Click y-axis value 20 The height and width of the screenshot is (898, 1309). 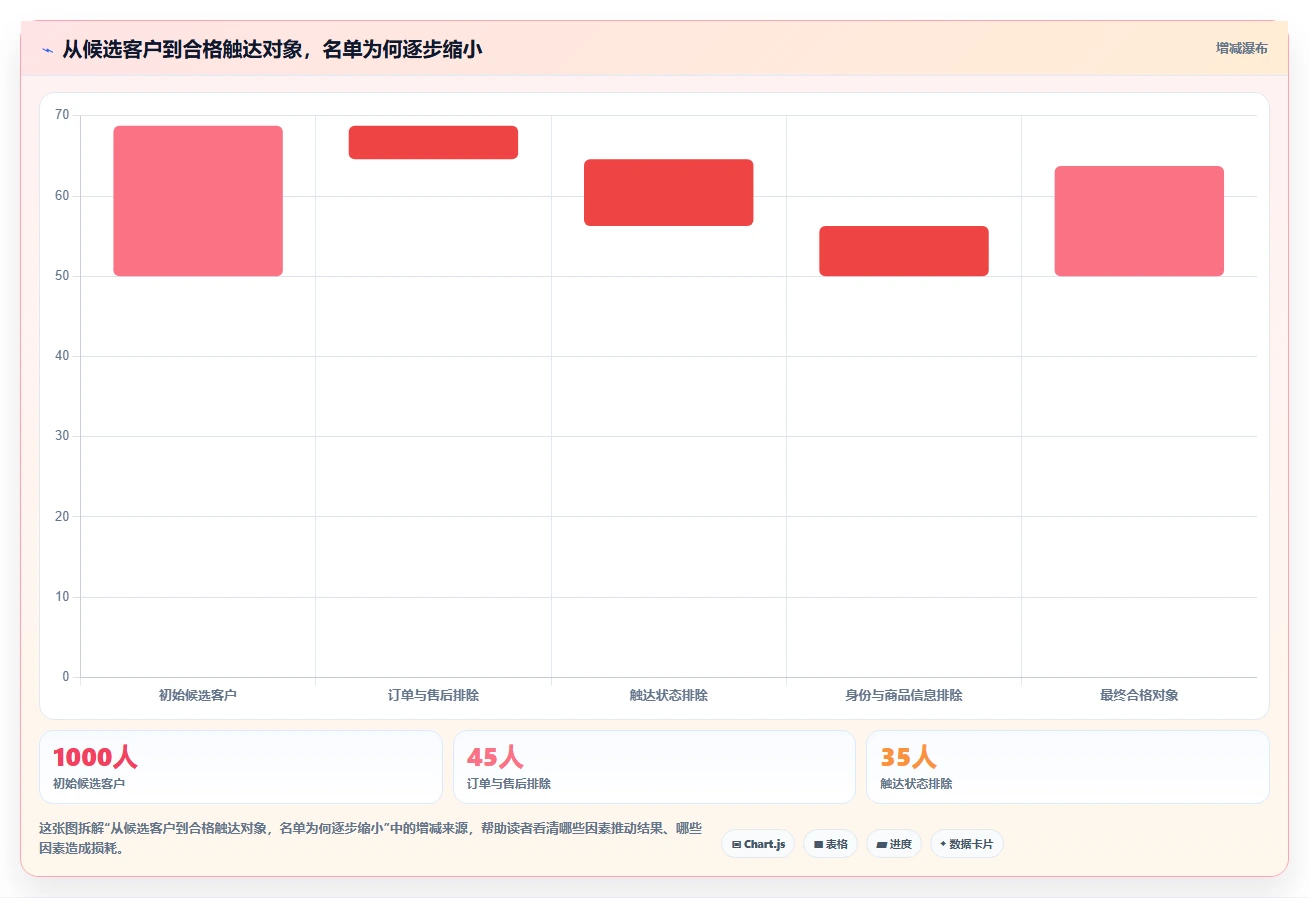pos(62,516)
